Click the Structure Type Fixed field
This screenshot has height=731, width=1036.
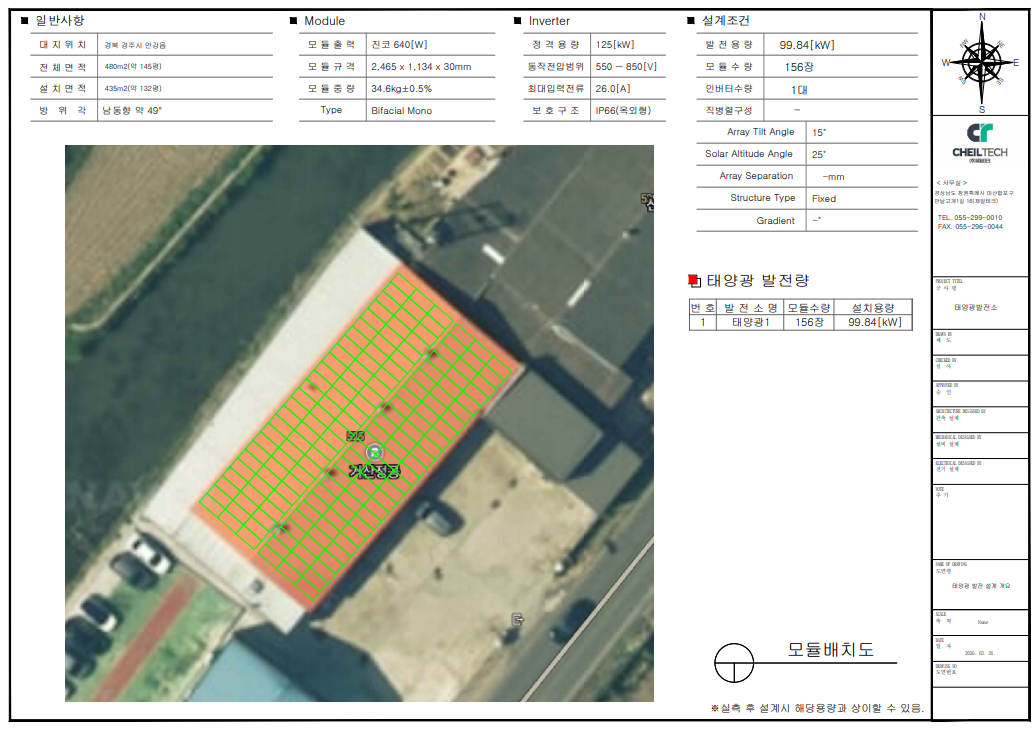824,198
